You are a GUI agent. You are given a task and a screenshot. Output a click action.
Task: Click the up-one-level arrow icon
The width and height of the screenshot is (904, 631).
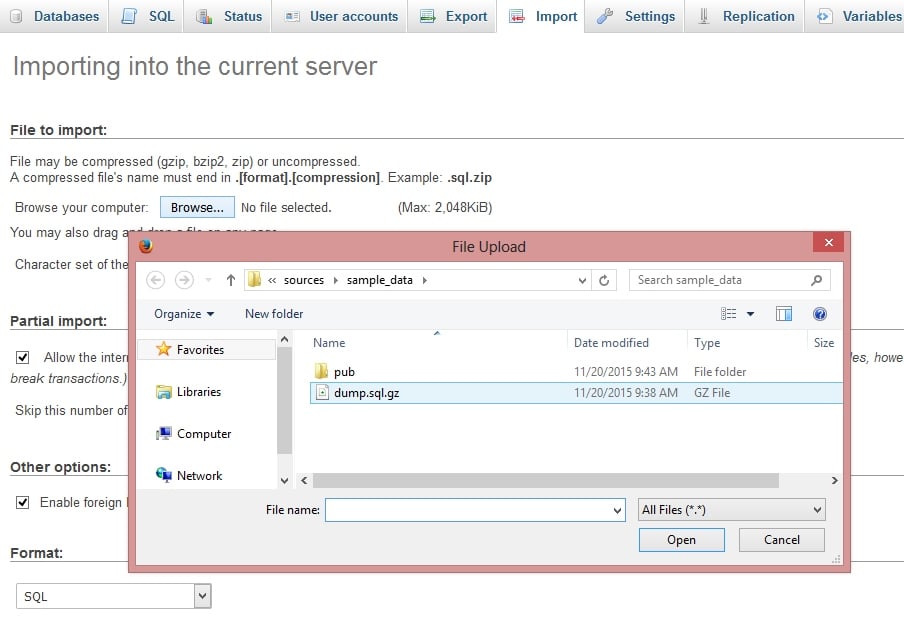231,280
